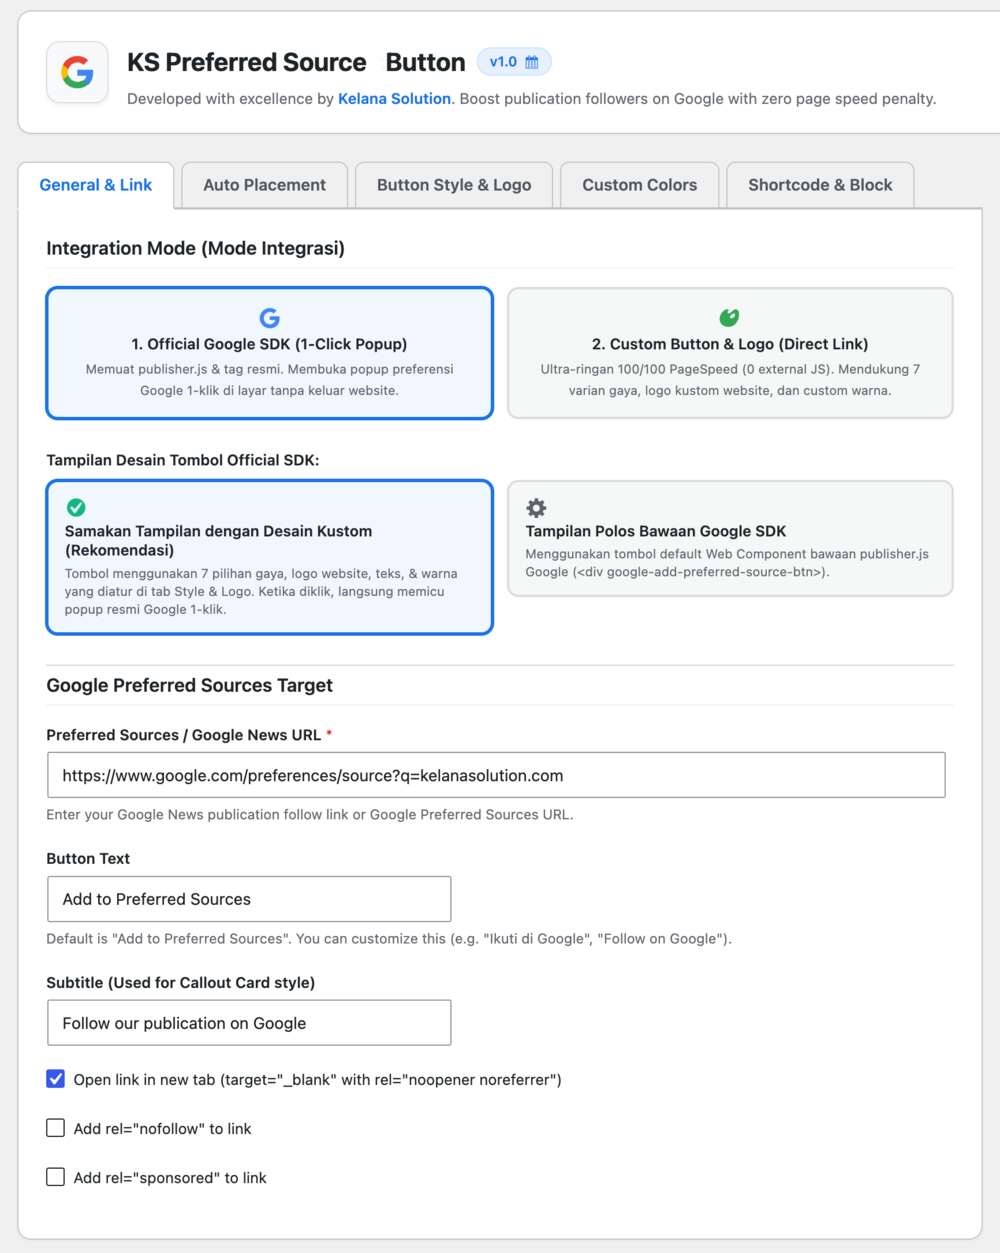Viewport: 1000px width, 1253px height.
Task: Click the 'Subtitle (Used for Callout Card style)' label
Action: tap(181, 983)
